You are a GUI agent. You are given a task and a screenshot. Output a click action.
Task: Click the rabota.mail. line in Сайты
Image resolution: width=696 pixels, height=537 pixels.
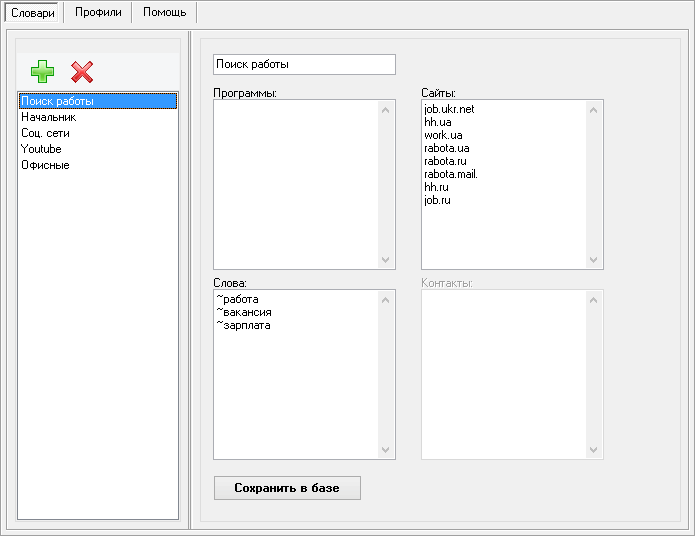tap(451, 174)
